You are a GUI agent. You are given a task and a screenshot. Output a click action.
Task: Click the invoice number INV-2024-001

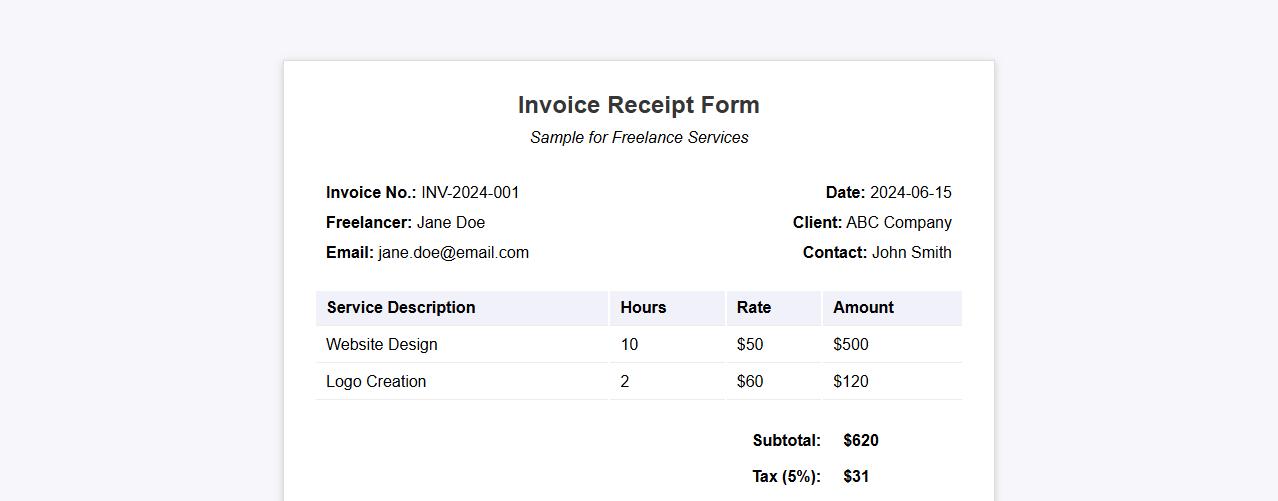tap(470, 193)
